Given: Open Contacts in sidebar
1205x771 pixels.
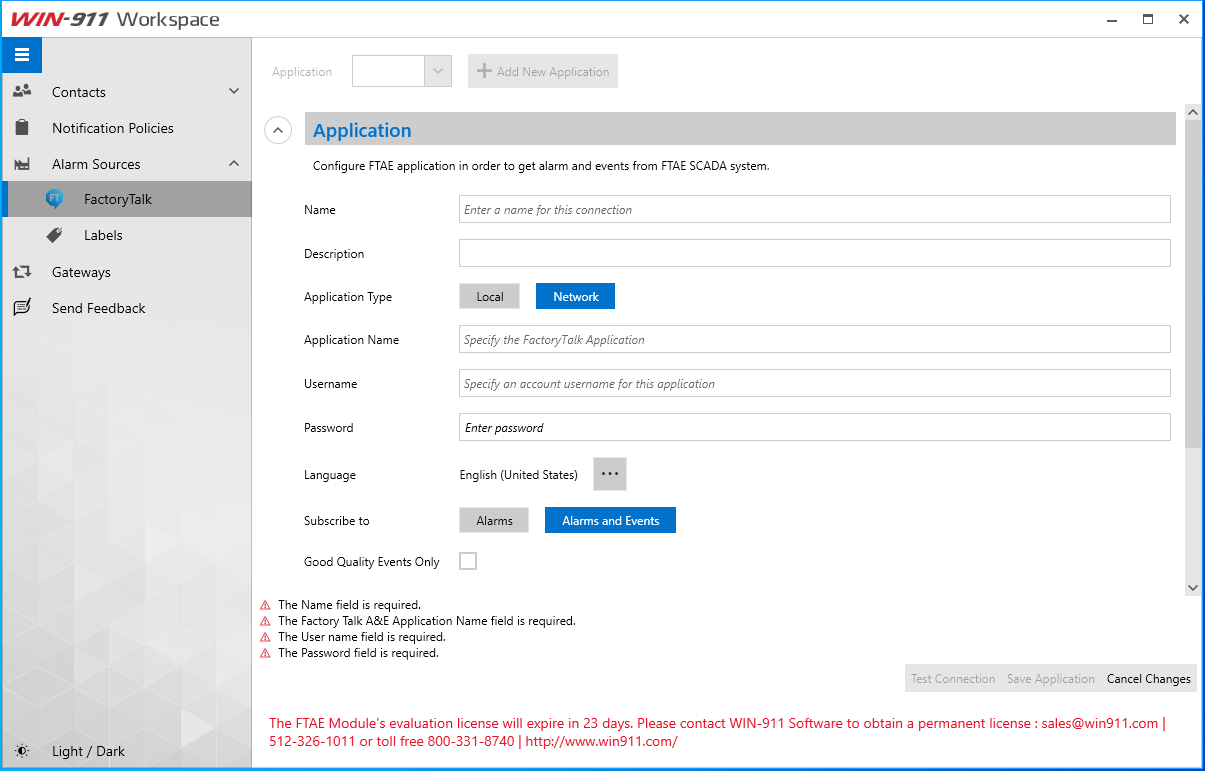Looking at the screenshot, I should 126,92.
